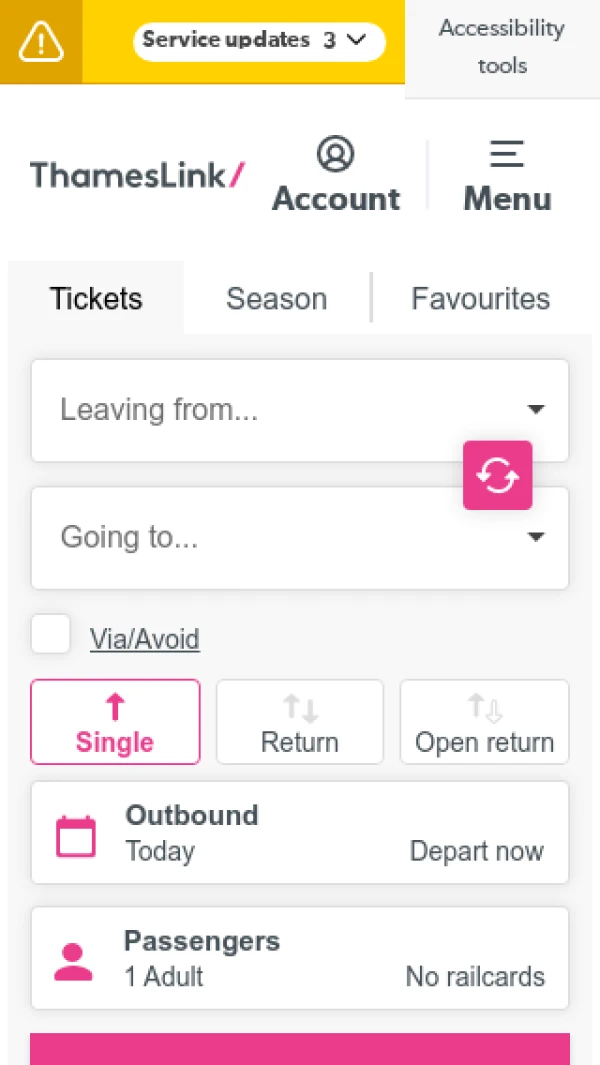600x1065 pixels.
Task: Open the Leaving from dropdown arrow
Action: (x=536, y=410)
